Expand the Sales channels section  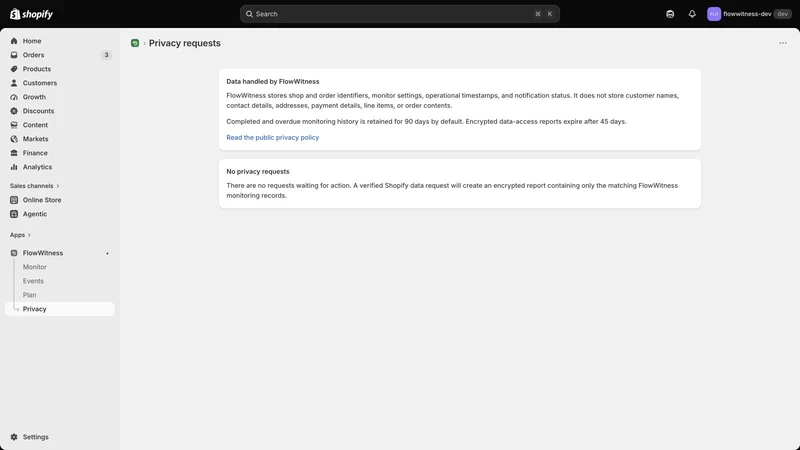pos(35,186)
